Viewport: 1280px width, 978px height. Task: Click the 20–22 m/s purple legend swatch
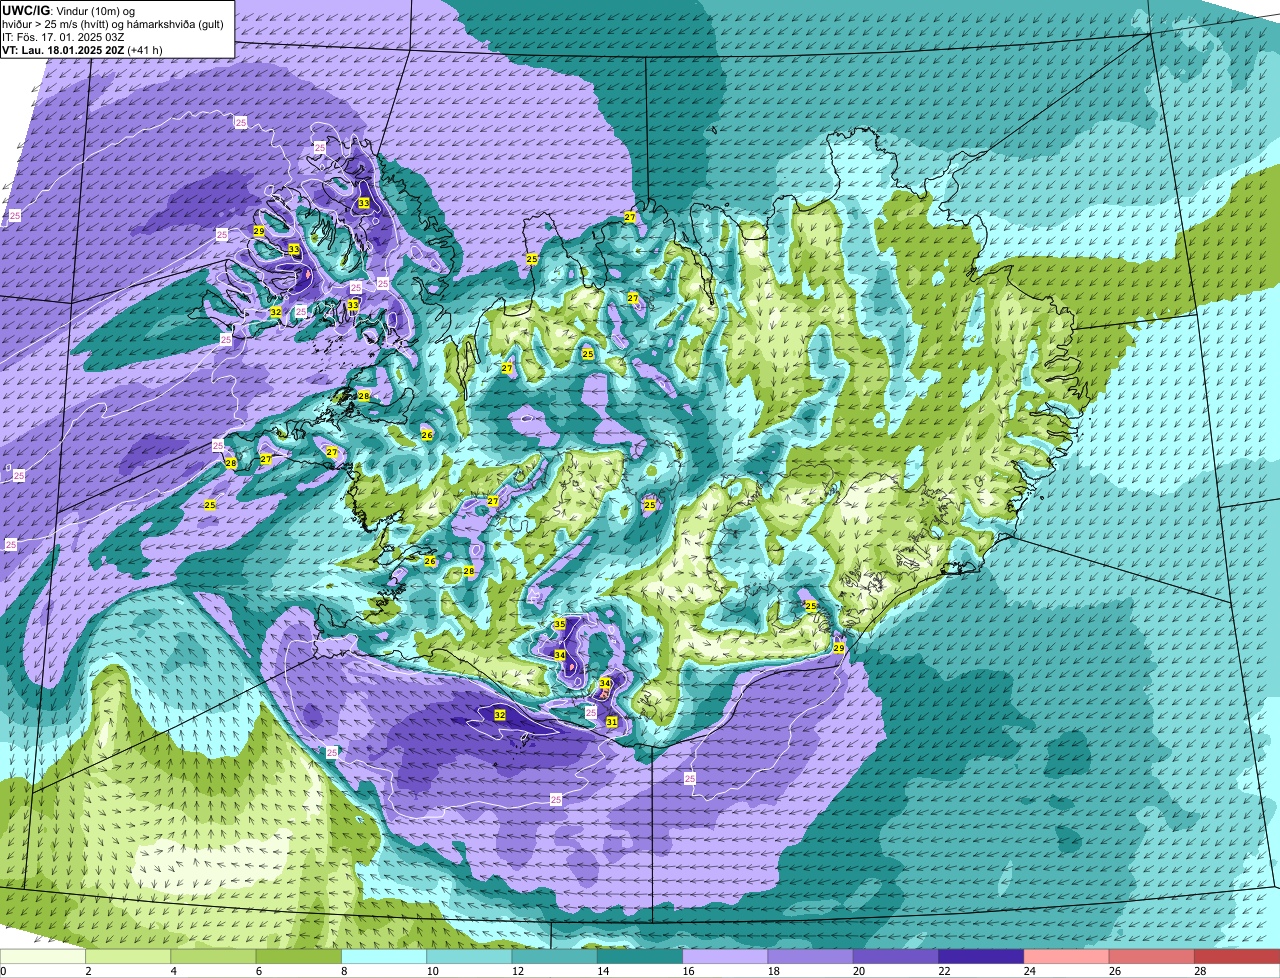[896, 957]
